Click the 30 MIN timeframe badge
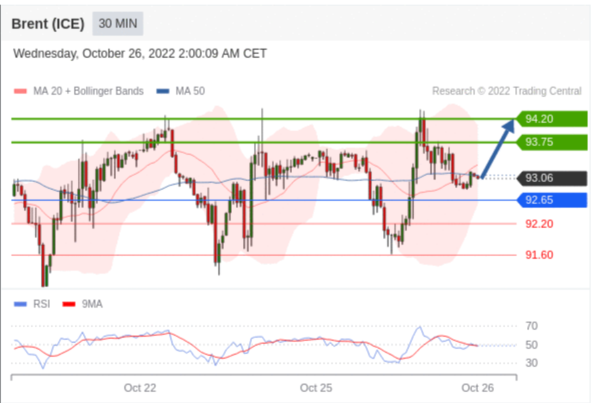Screen dimensions: 591x403 [x=118, y=24]
